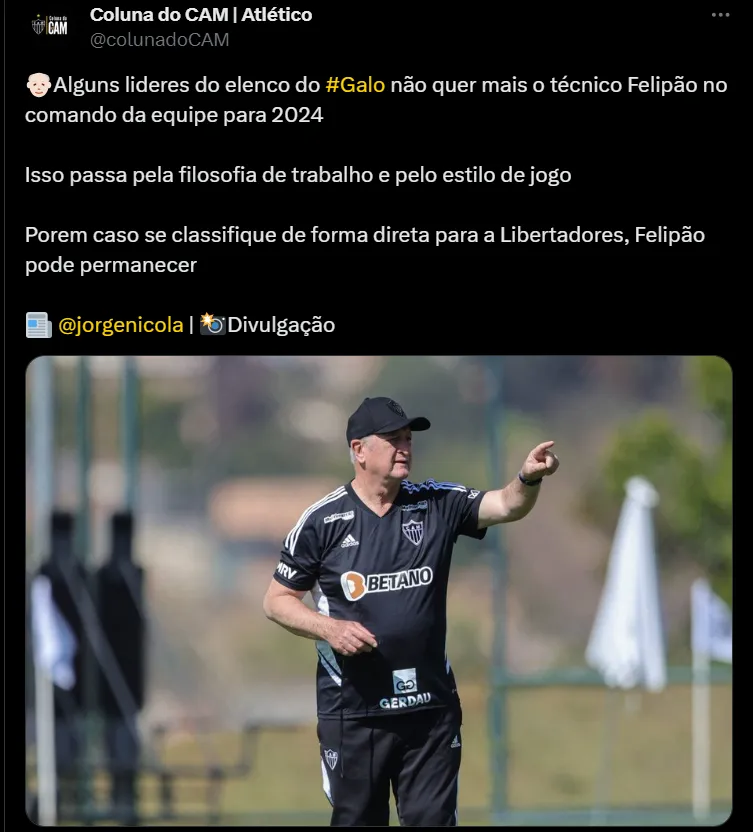Click the word Divulgação in the credits
Viewport: 753px width, 832px height.
pos(281,325)
